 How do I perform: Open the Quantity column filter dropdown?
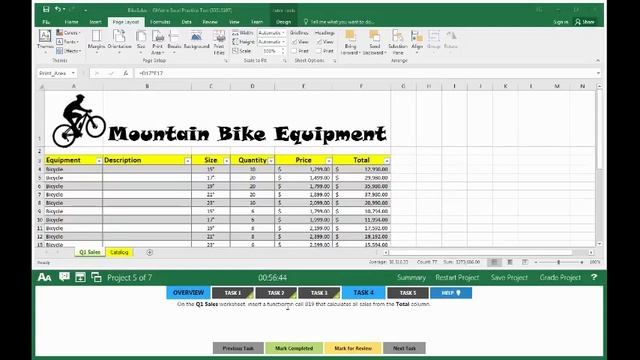click(271, 161)
